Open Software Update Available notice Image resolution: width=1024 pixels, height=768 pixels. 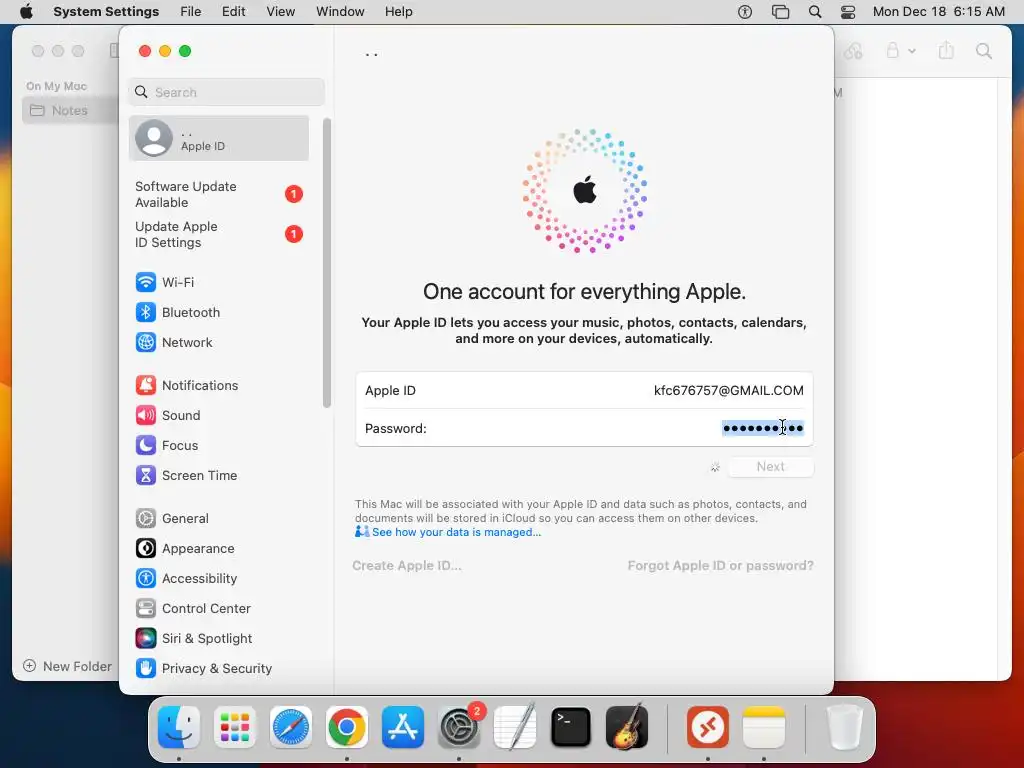219,195
